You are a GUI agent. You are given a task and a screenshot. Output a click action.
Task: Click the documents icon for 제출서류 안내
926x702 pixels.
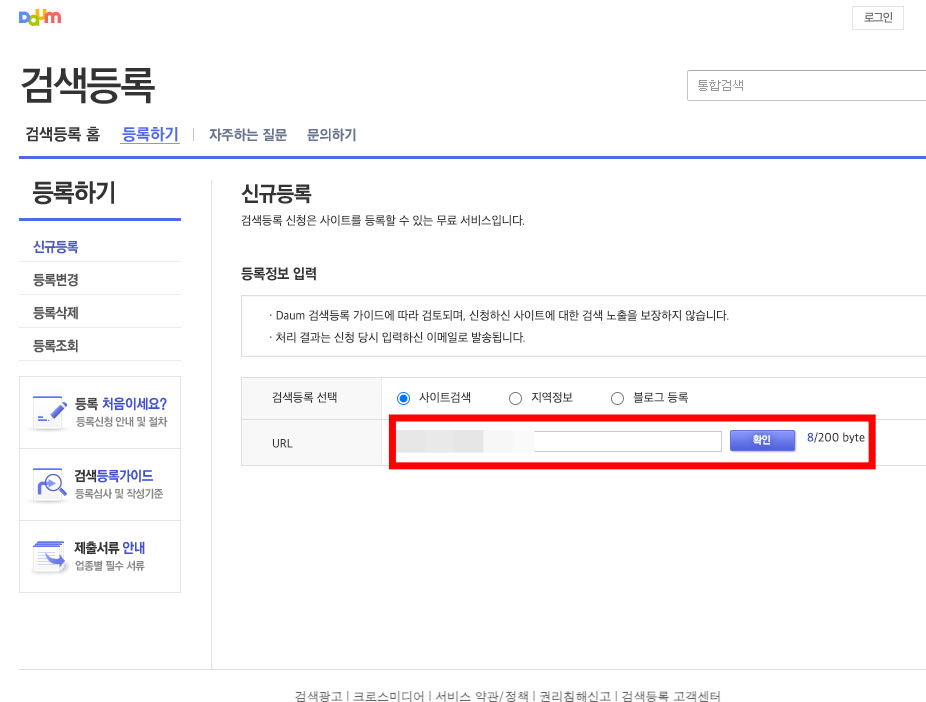click(50, 557)
